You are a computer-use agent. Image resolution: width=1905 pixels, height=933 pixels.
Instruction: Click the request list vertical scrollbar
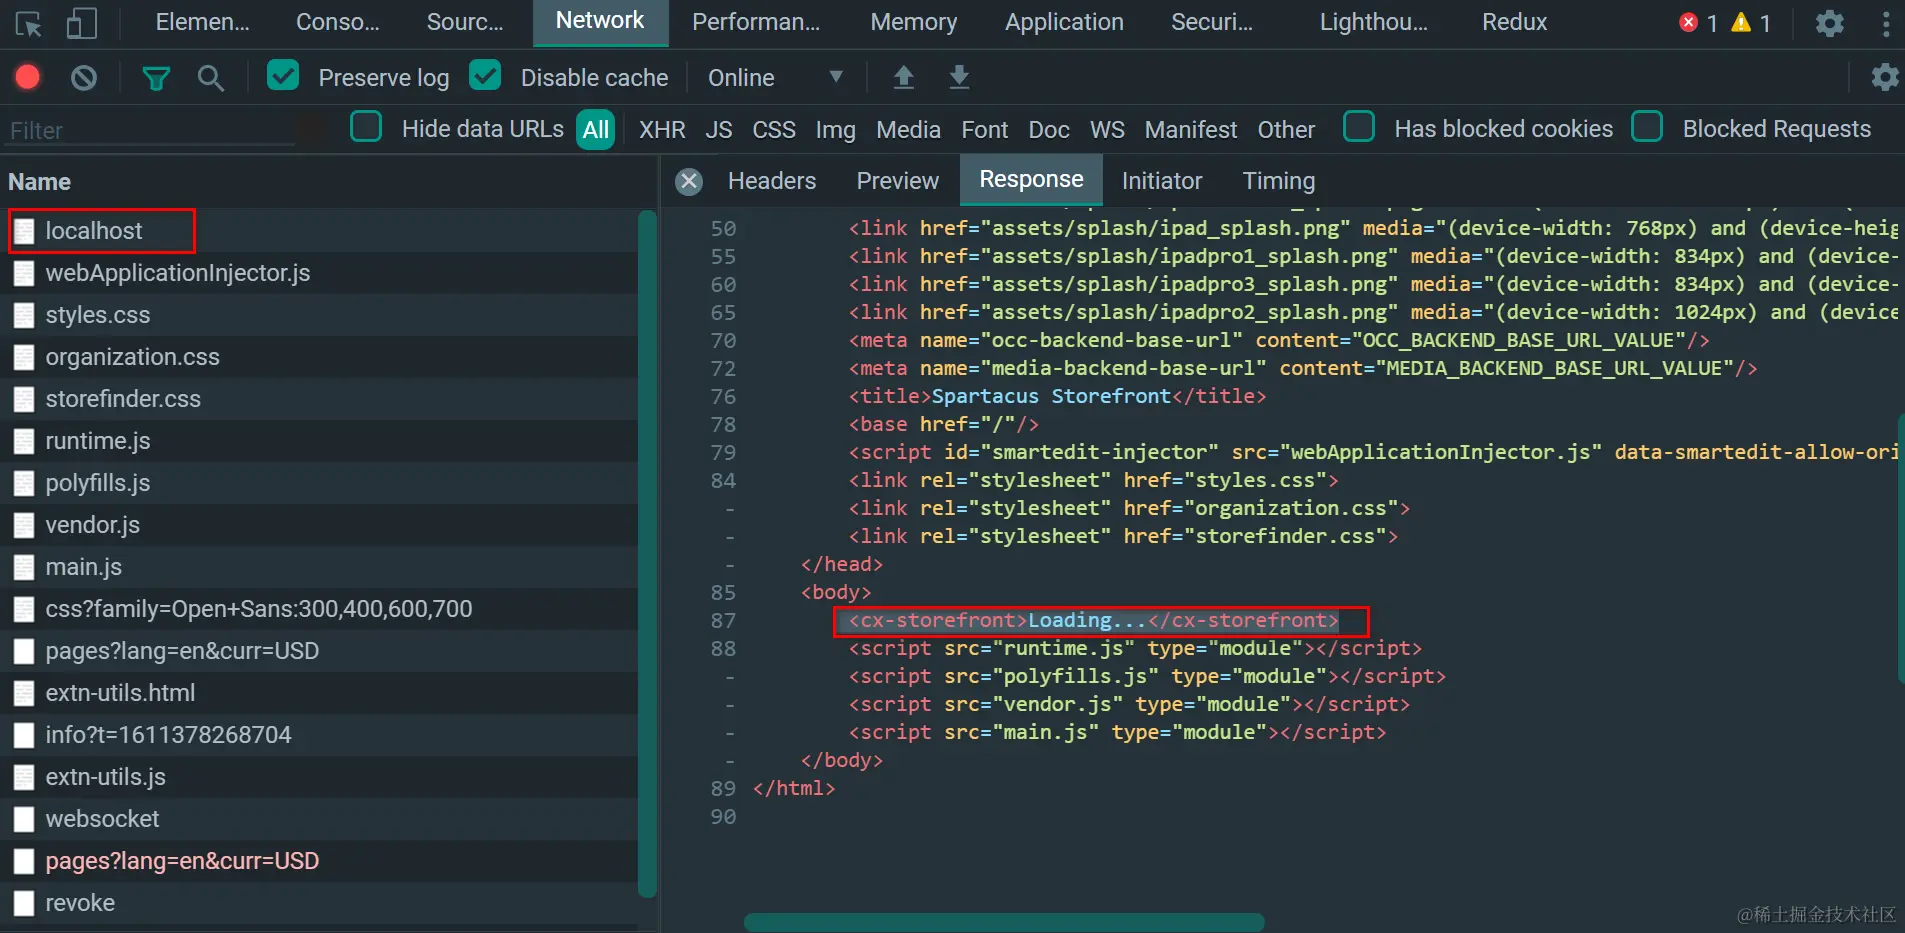647,553
